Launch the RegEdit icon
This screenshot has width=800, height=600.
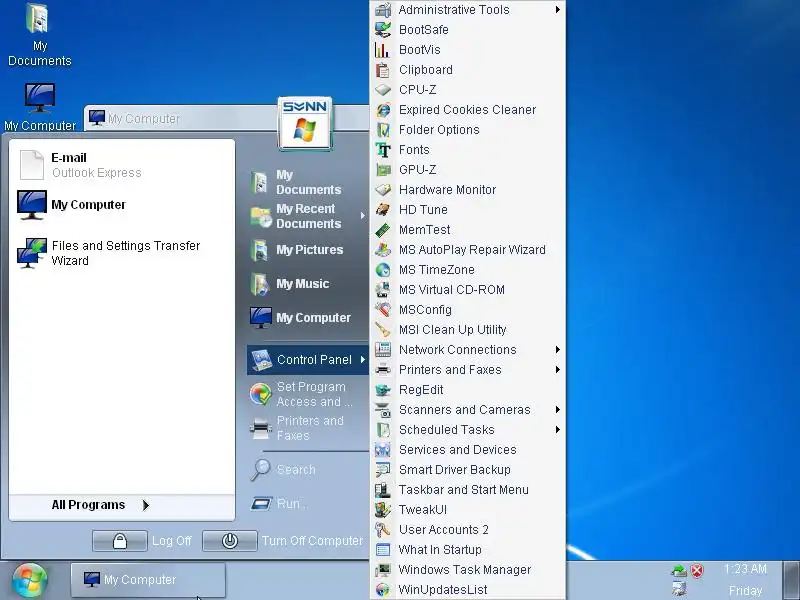pyautogui.click(x=383, y=390)
